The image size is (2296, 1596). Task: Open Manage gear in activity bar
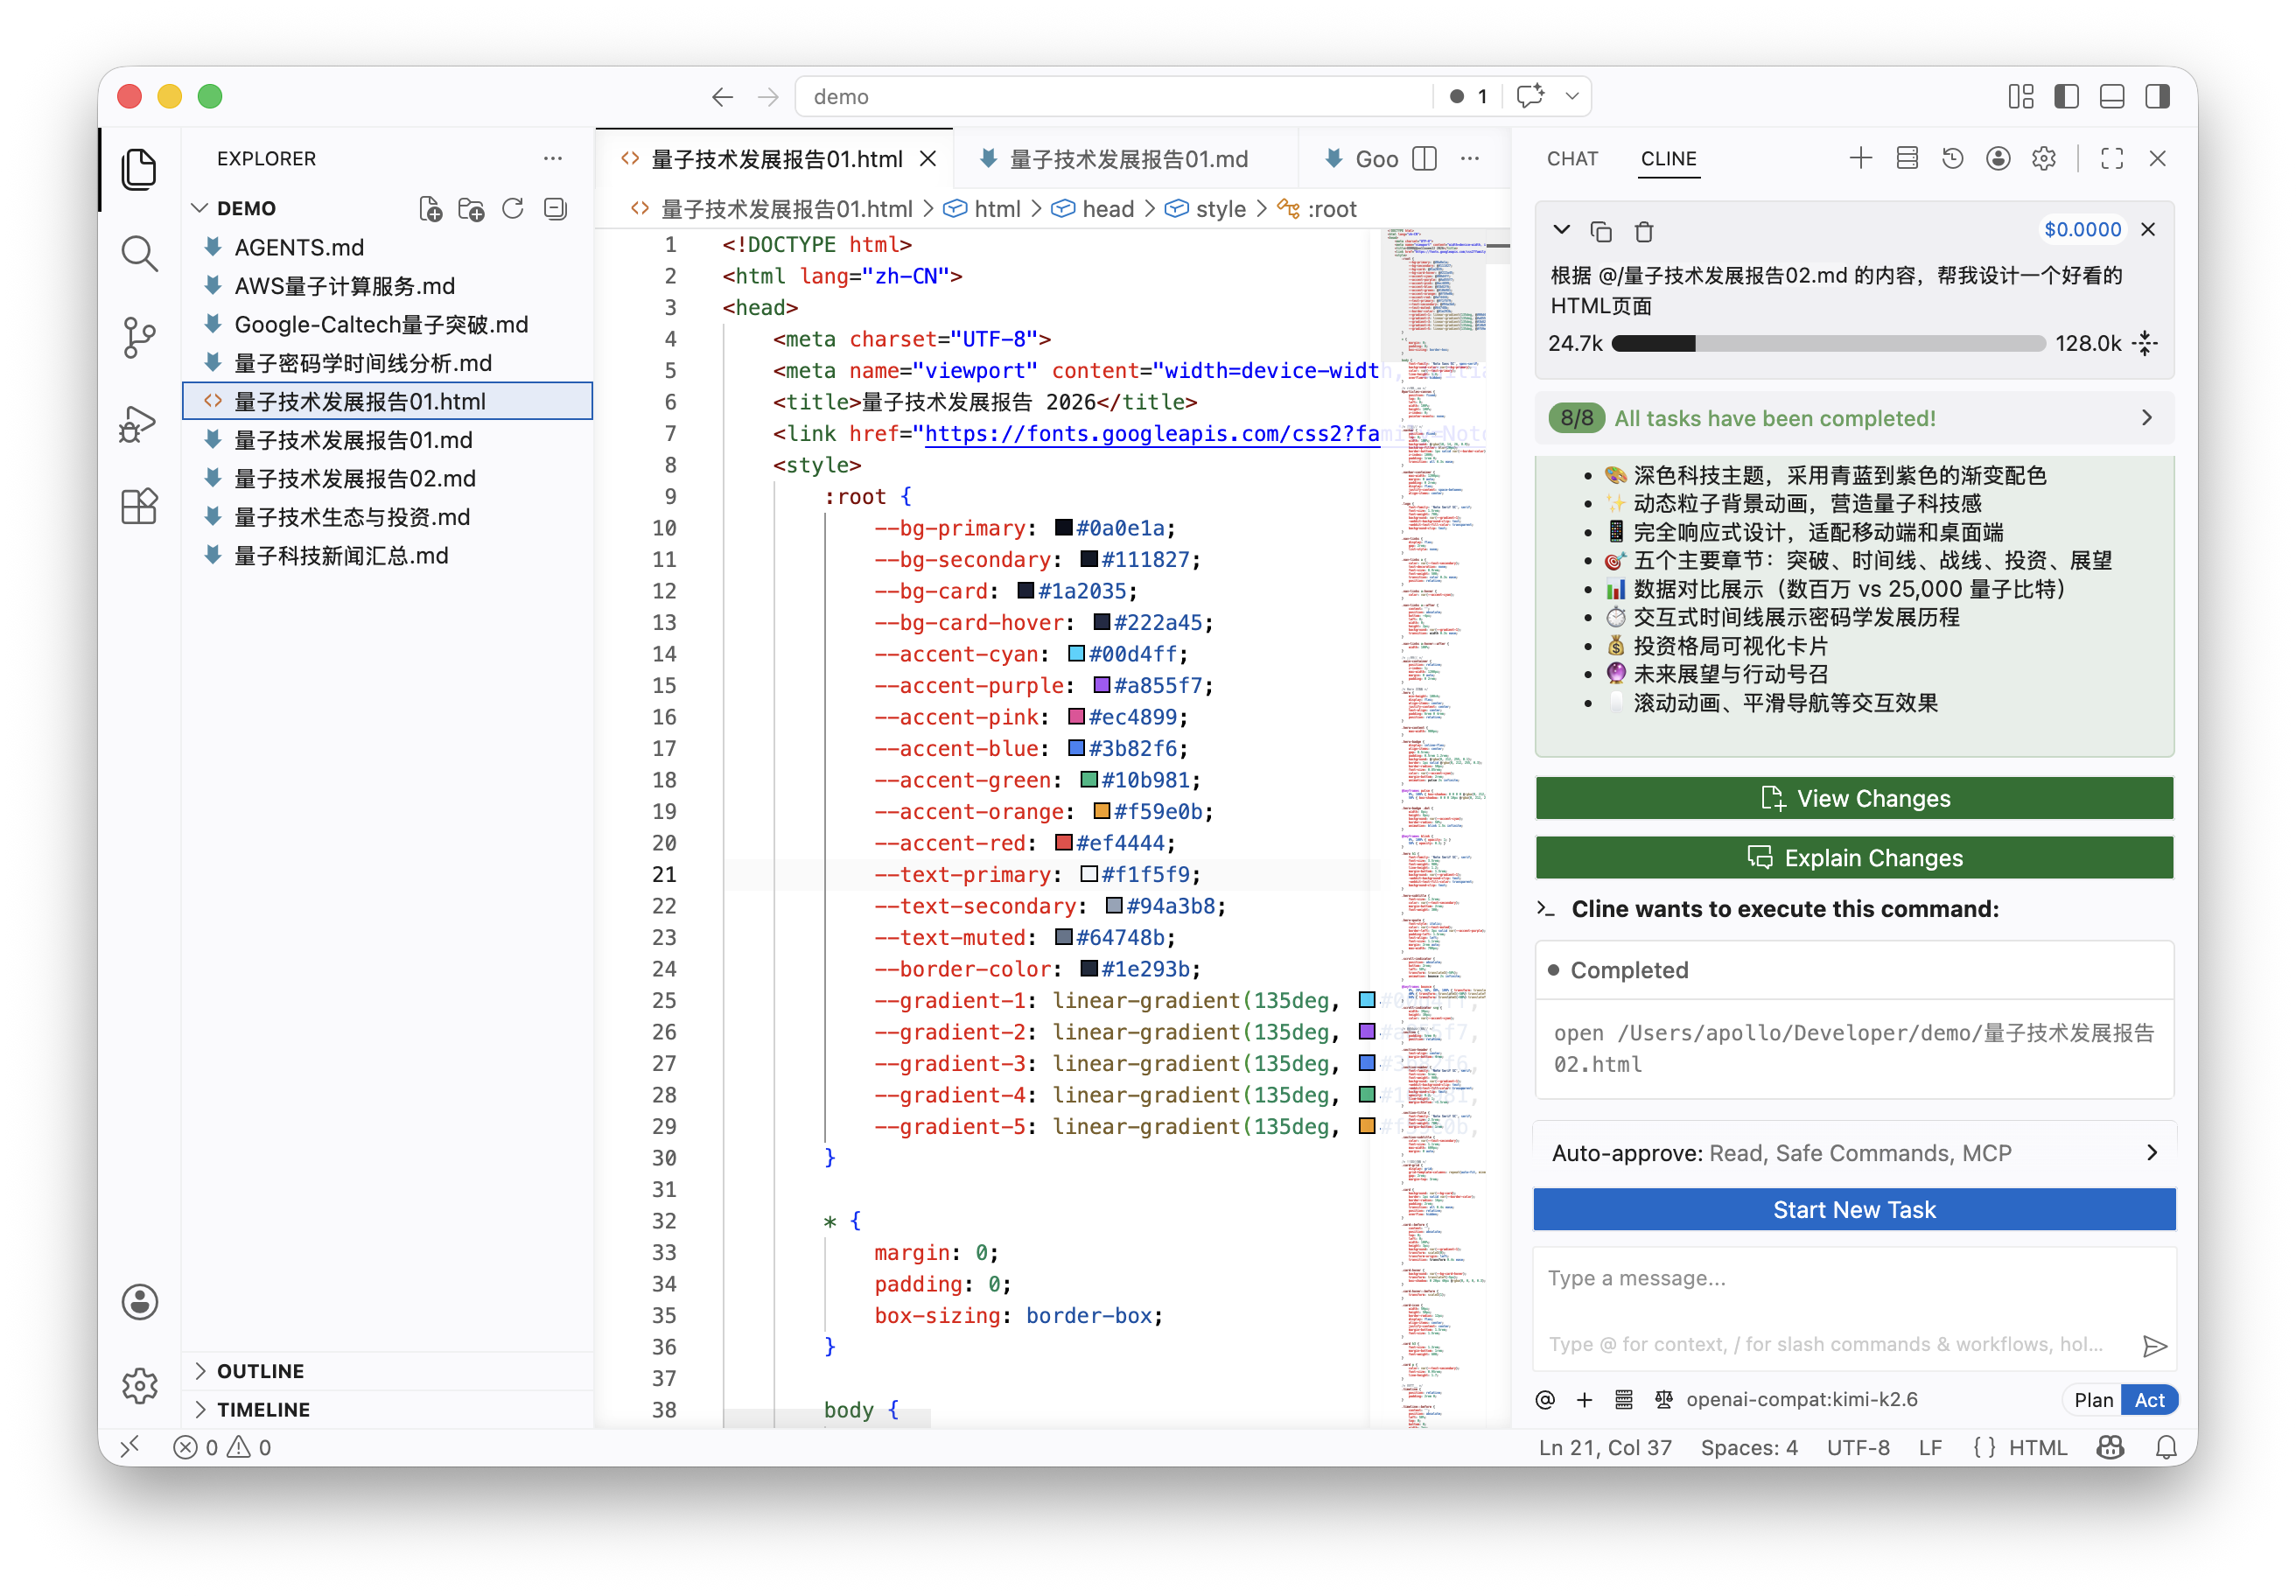(x=139, y=1386)
